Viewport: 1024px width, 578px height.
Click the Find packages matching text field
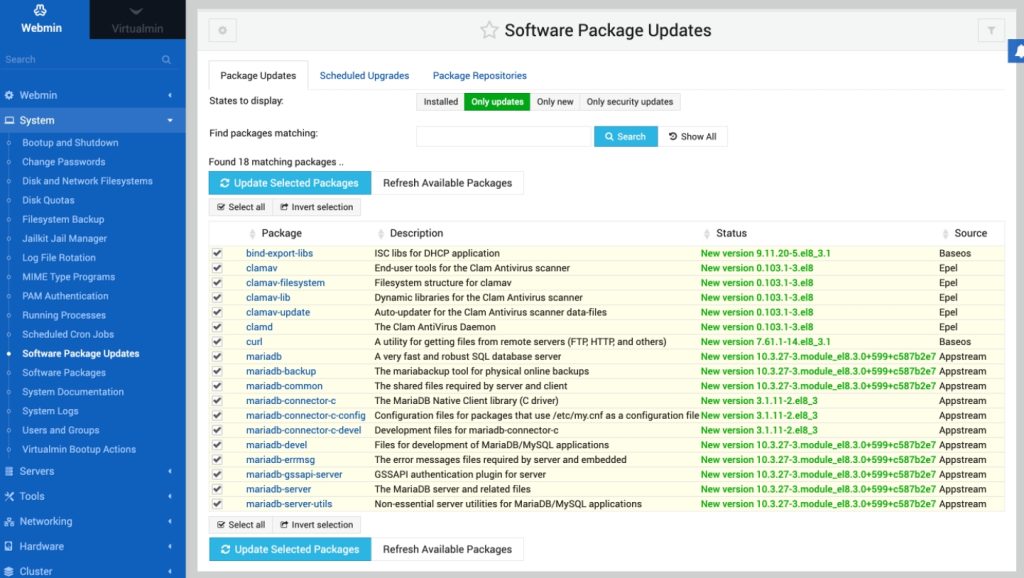[504, 136]
